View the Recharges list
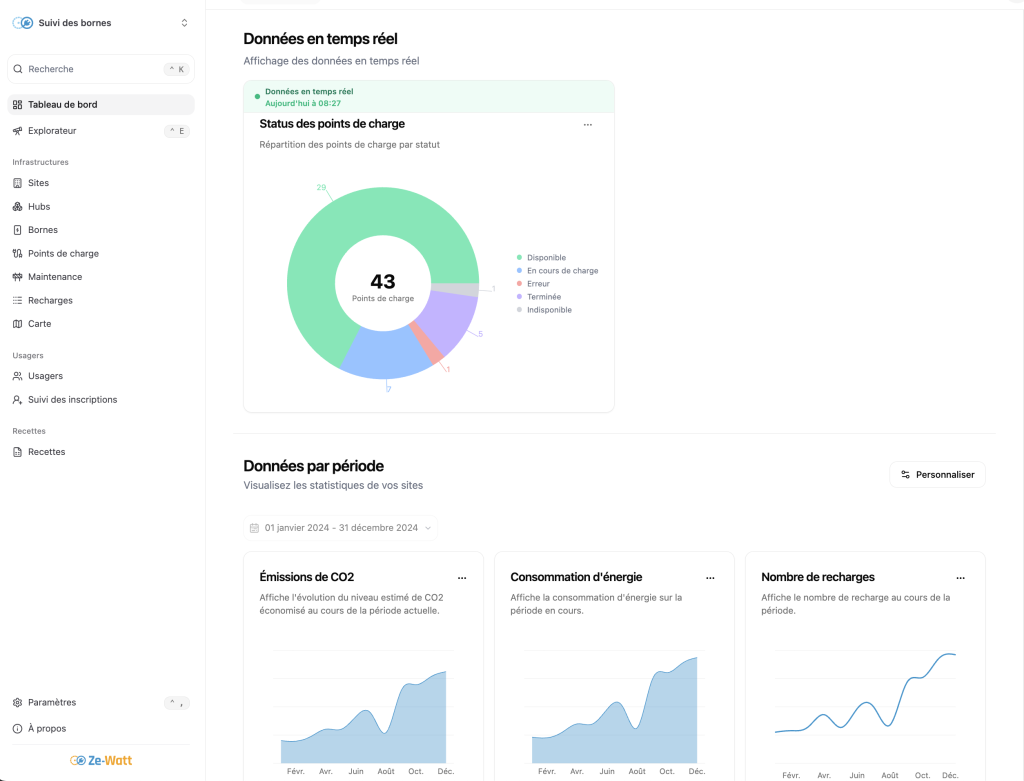This screenshot has height=781, width=1024. click(51, 300)
